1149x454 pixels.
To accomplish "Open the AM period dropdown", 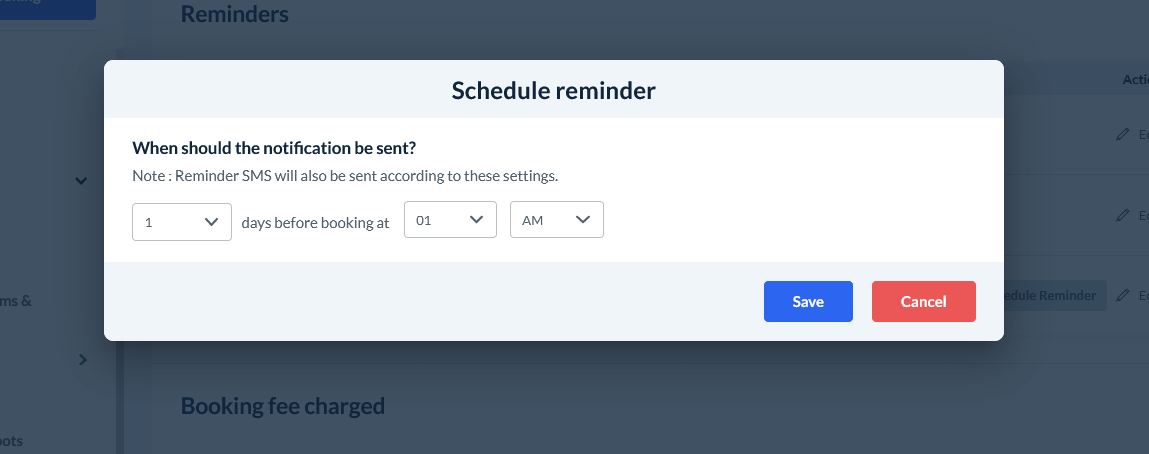I will pos(557,220).
